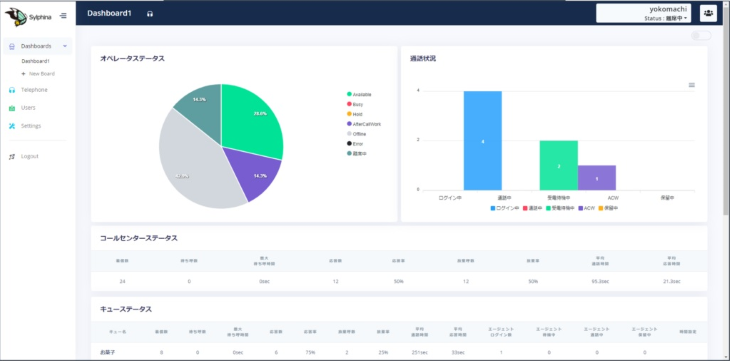Click the 21.3sec value in call center table

coord(672,281)
